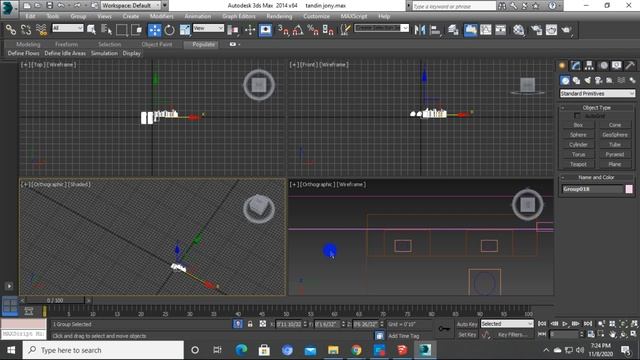Toggle Percent Snap
Viewport: 640px width, 360px height.
pyautogui.click(x=313, y=30)
